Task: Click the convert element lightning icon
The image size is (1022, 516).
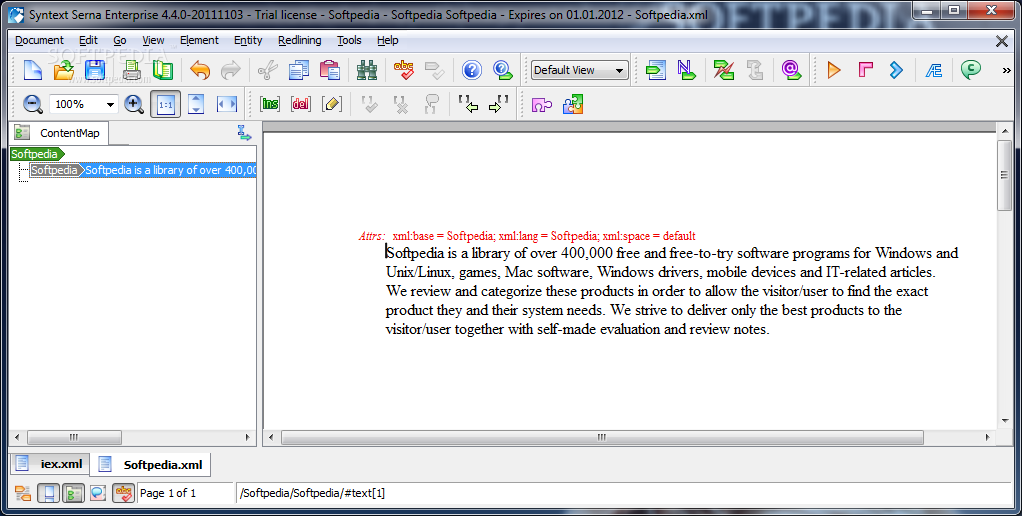Action: [x=723, y=70]
